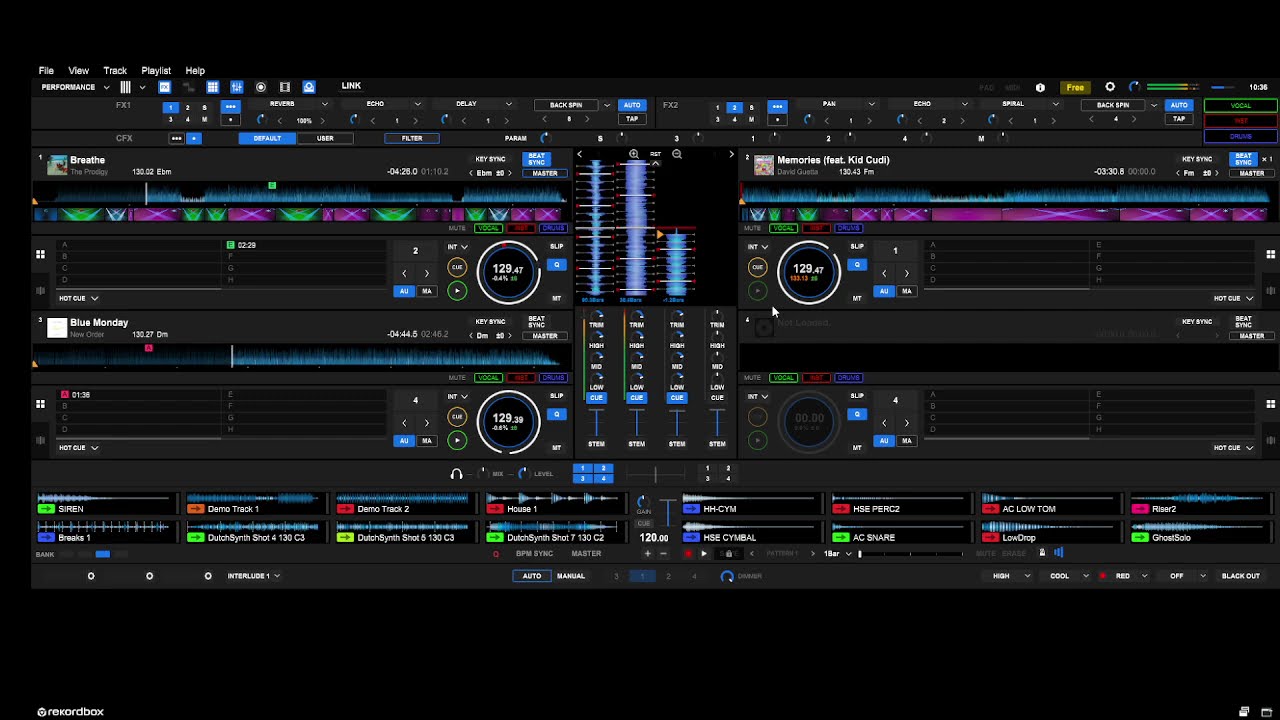Toggle the FX panel icon in top toolbar
1280x720 pixels.
[165, 87]
